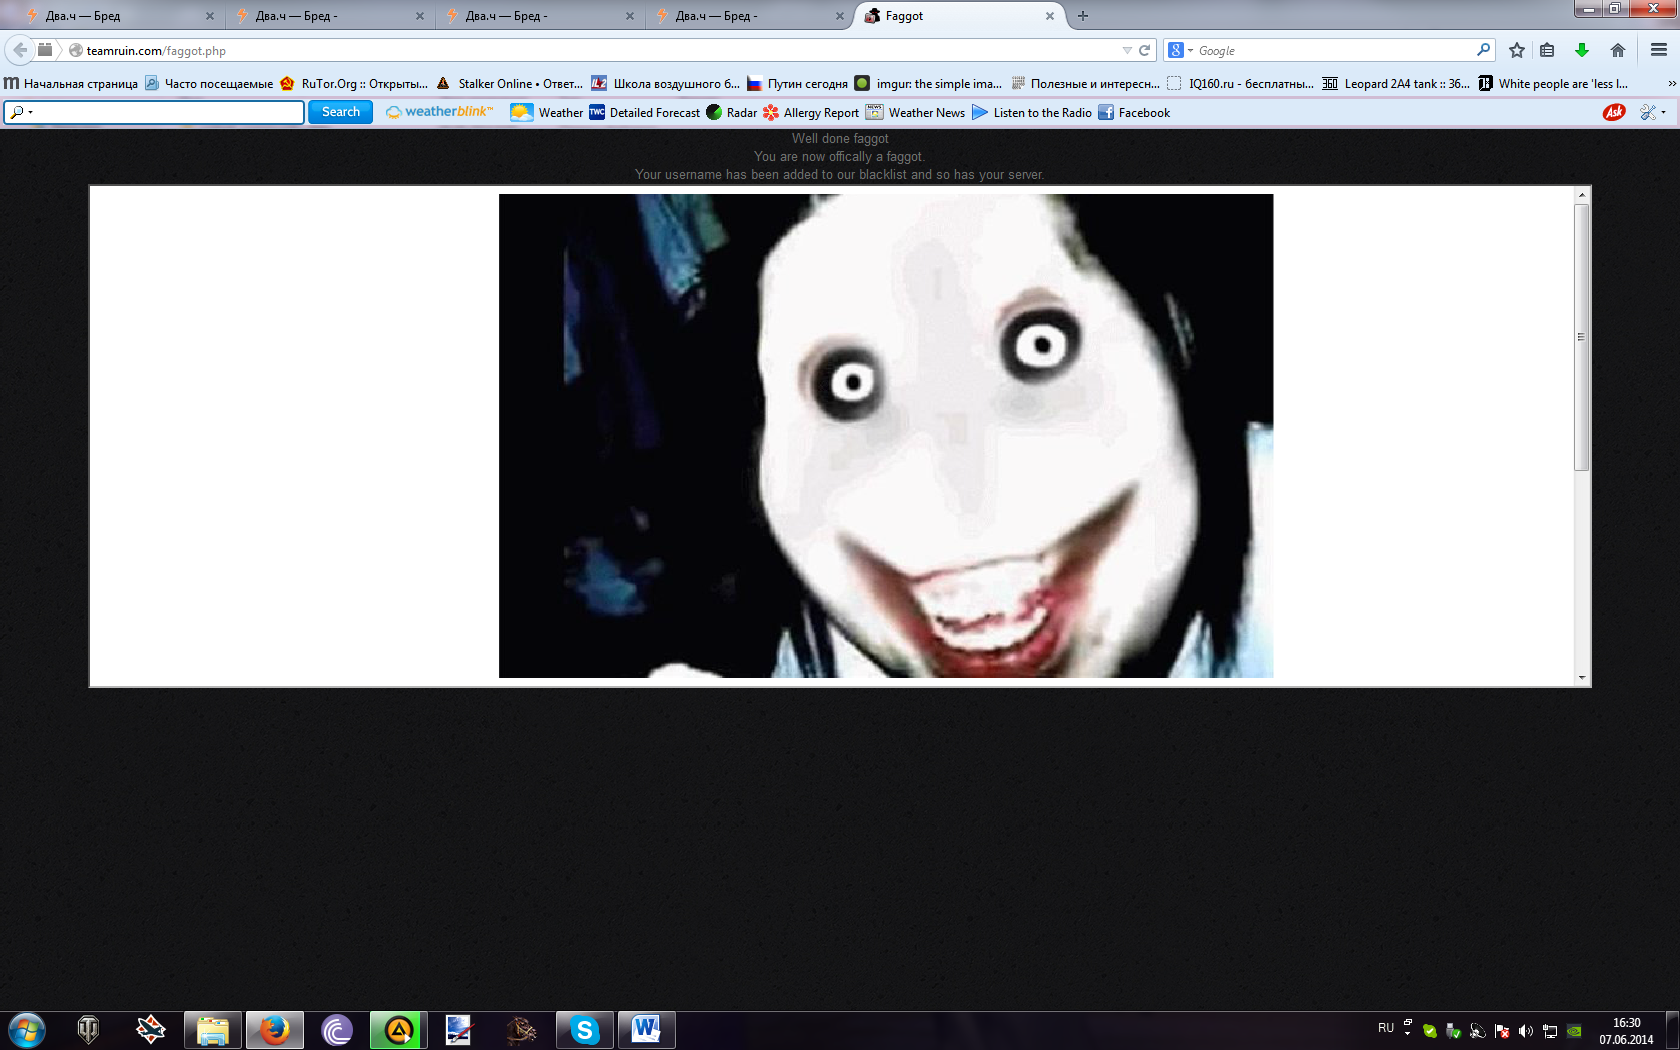Viewport: 1680px width, 1050px height.
Task: Open the NVIDIA tray icon
Action: 1574,1031
